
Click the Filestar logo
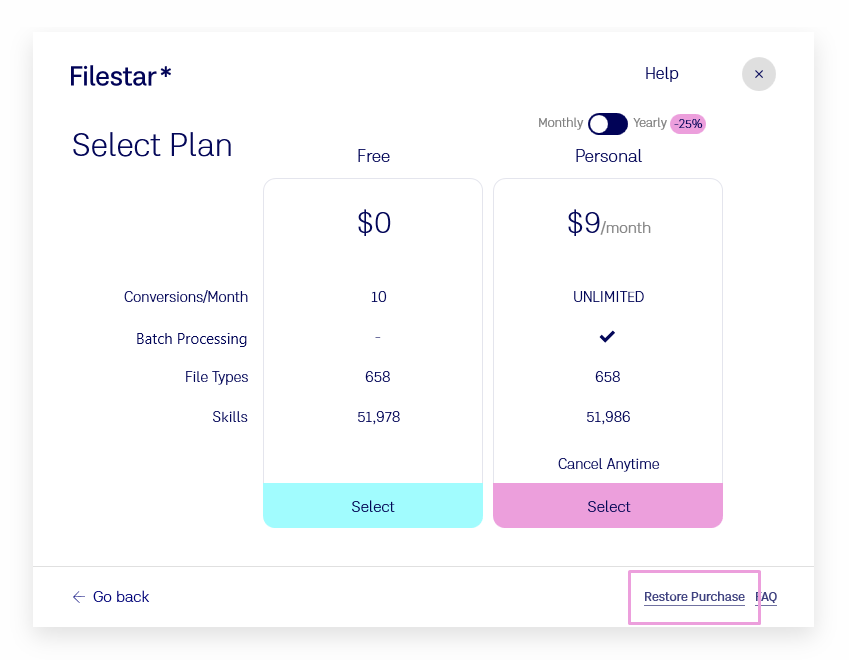[120, 75]
